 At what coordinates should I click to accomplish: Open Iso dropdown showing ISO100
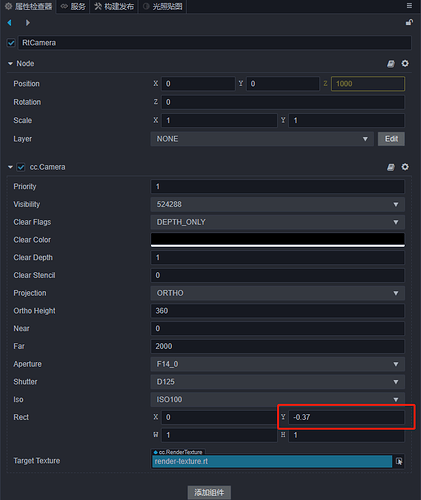click(278, 399)
